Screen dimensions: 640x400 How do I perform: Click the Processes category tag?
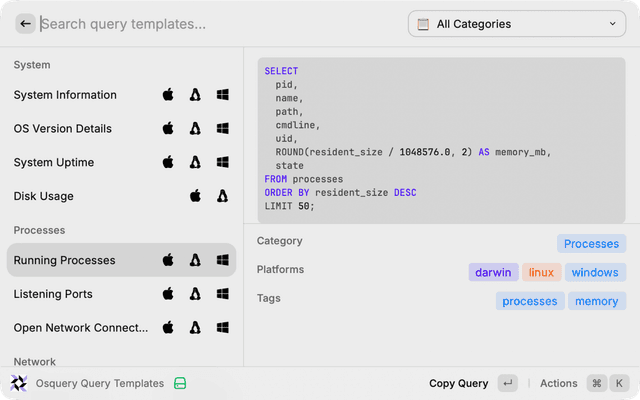(x=591, y=243)
